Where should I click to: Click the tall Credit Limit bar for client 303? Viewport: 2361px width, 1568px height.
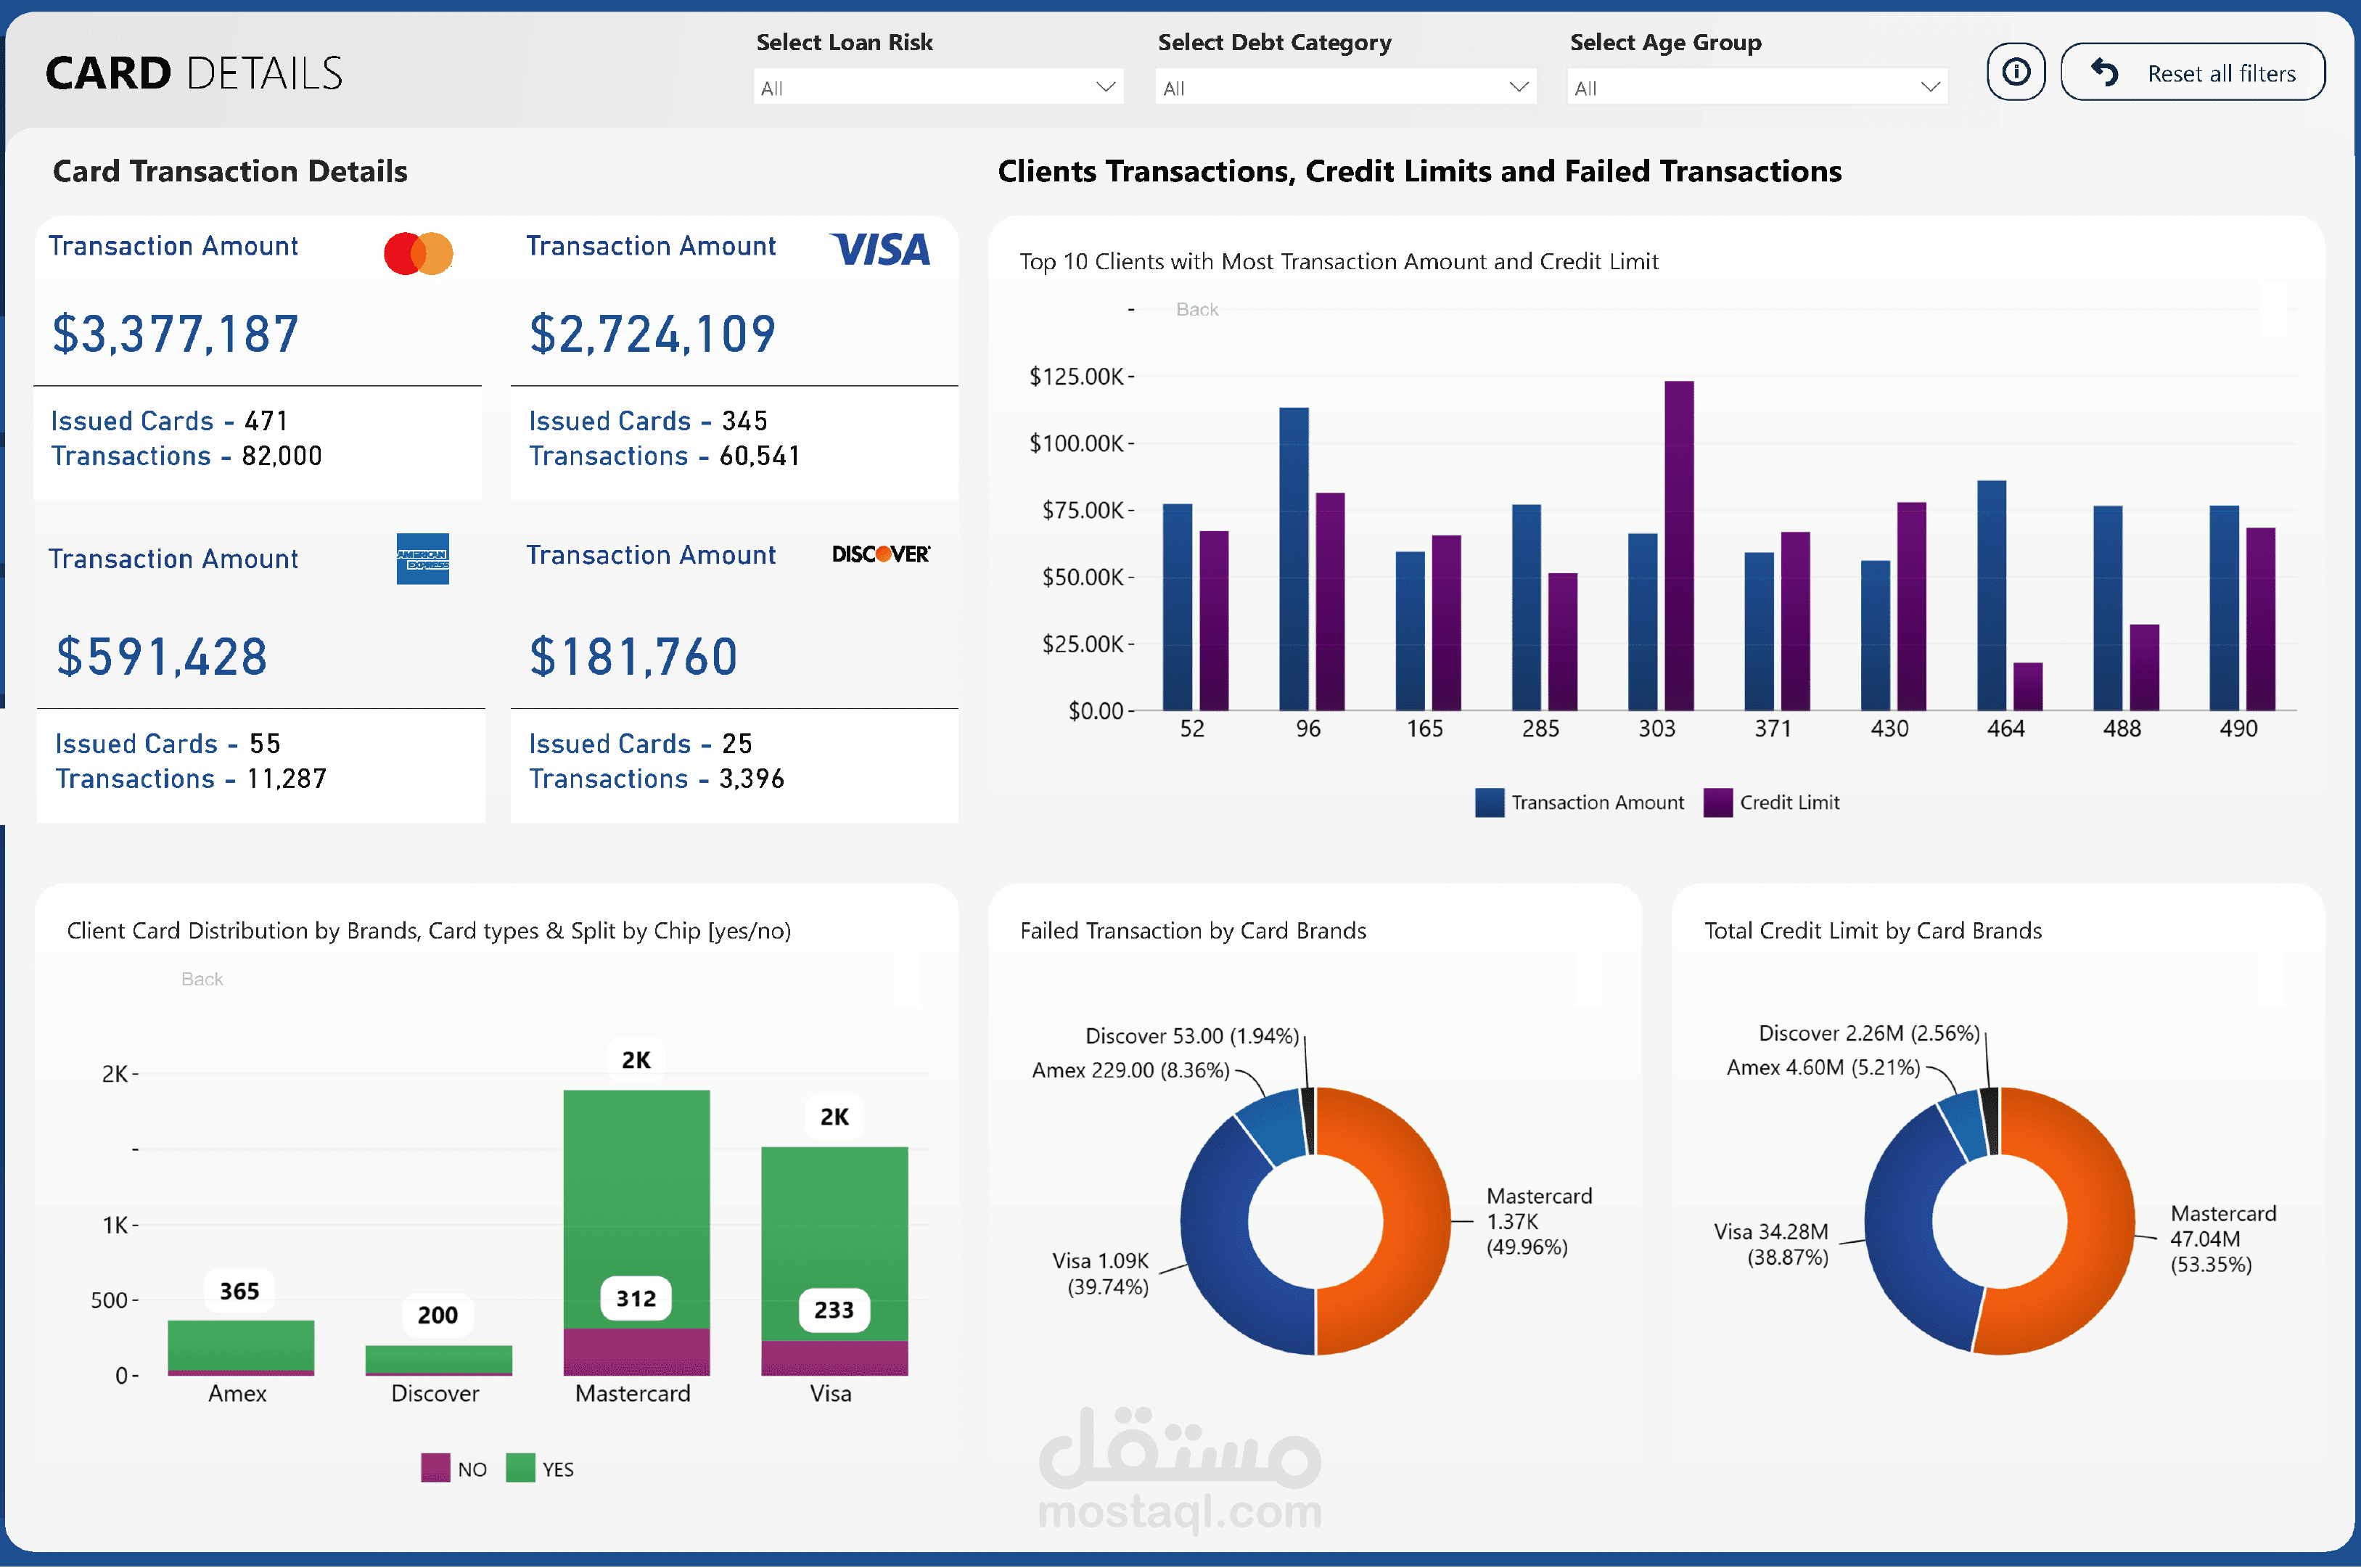coord(1679,545)
